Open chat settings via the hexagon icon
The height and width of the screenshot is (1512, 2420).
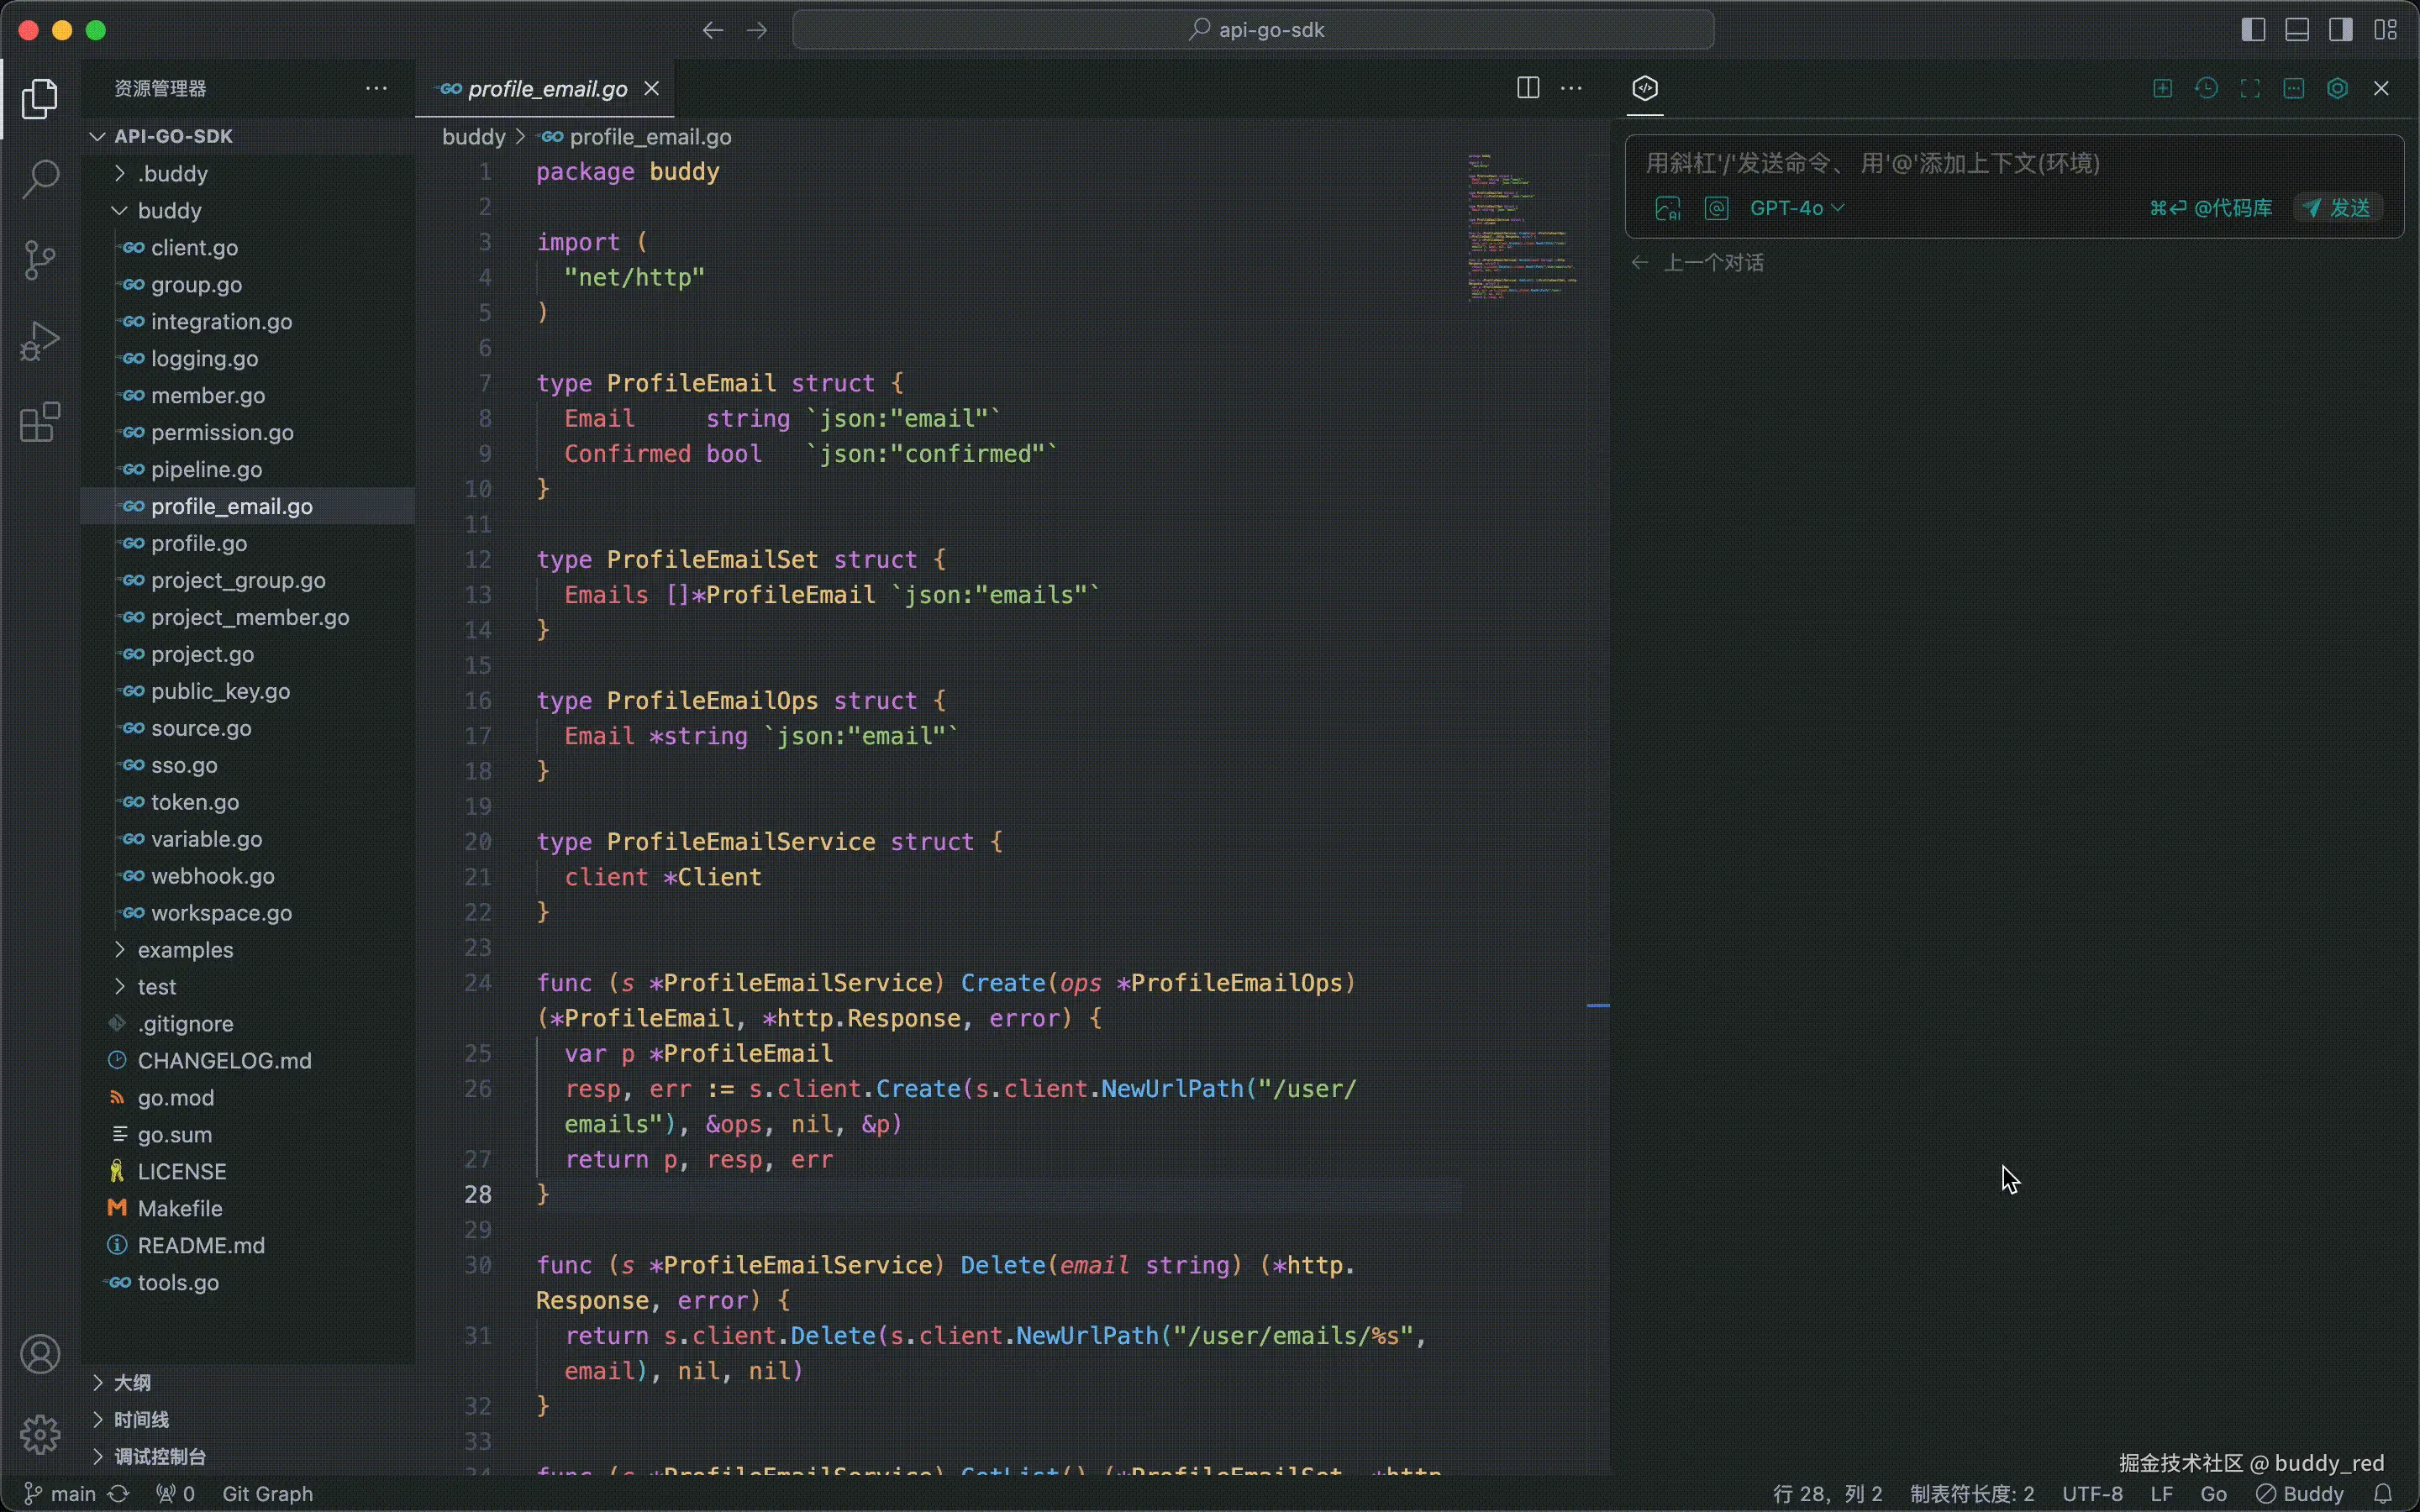2337,88
